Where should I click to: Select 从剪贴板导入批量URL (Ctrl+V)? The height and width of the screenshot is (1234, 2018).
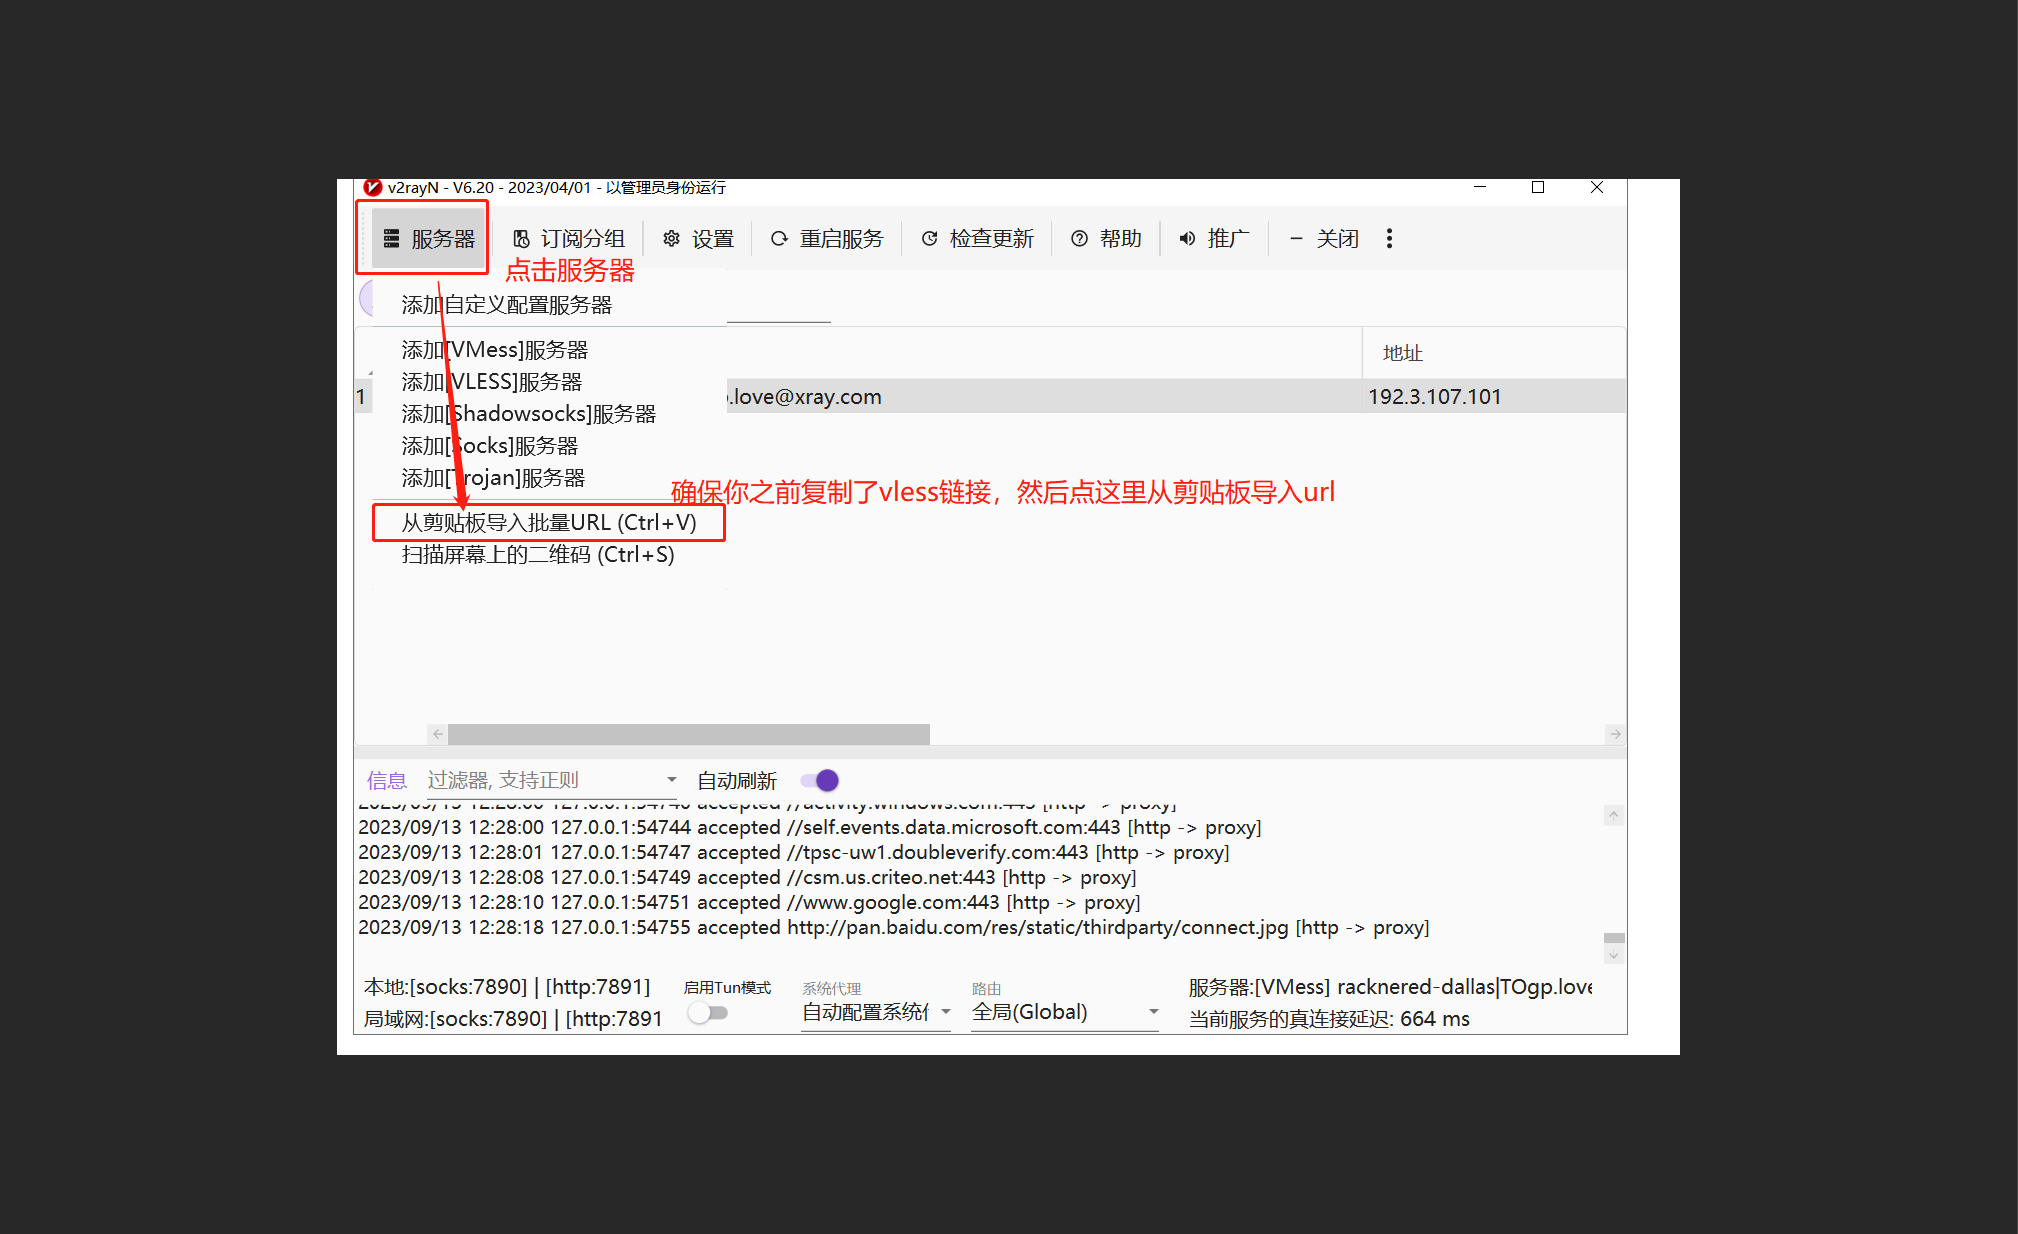coord(549,523)
